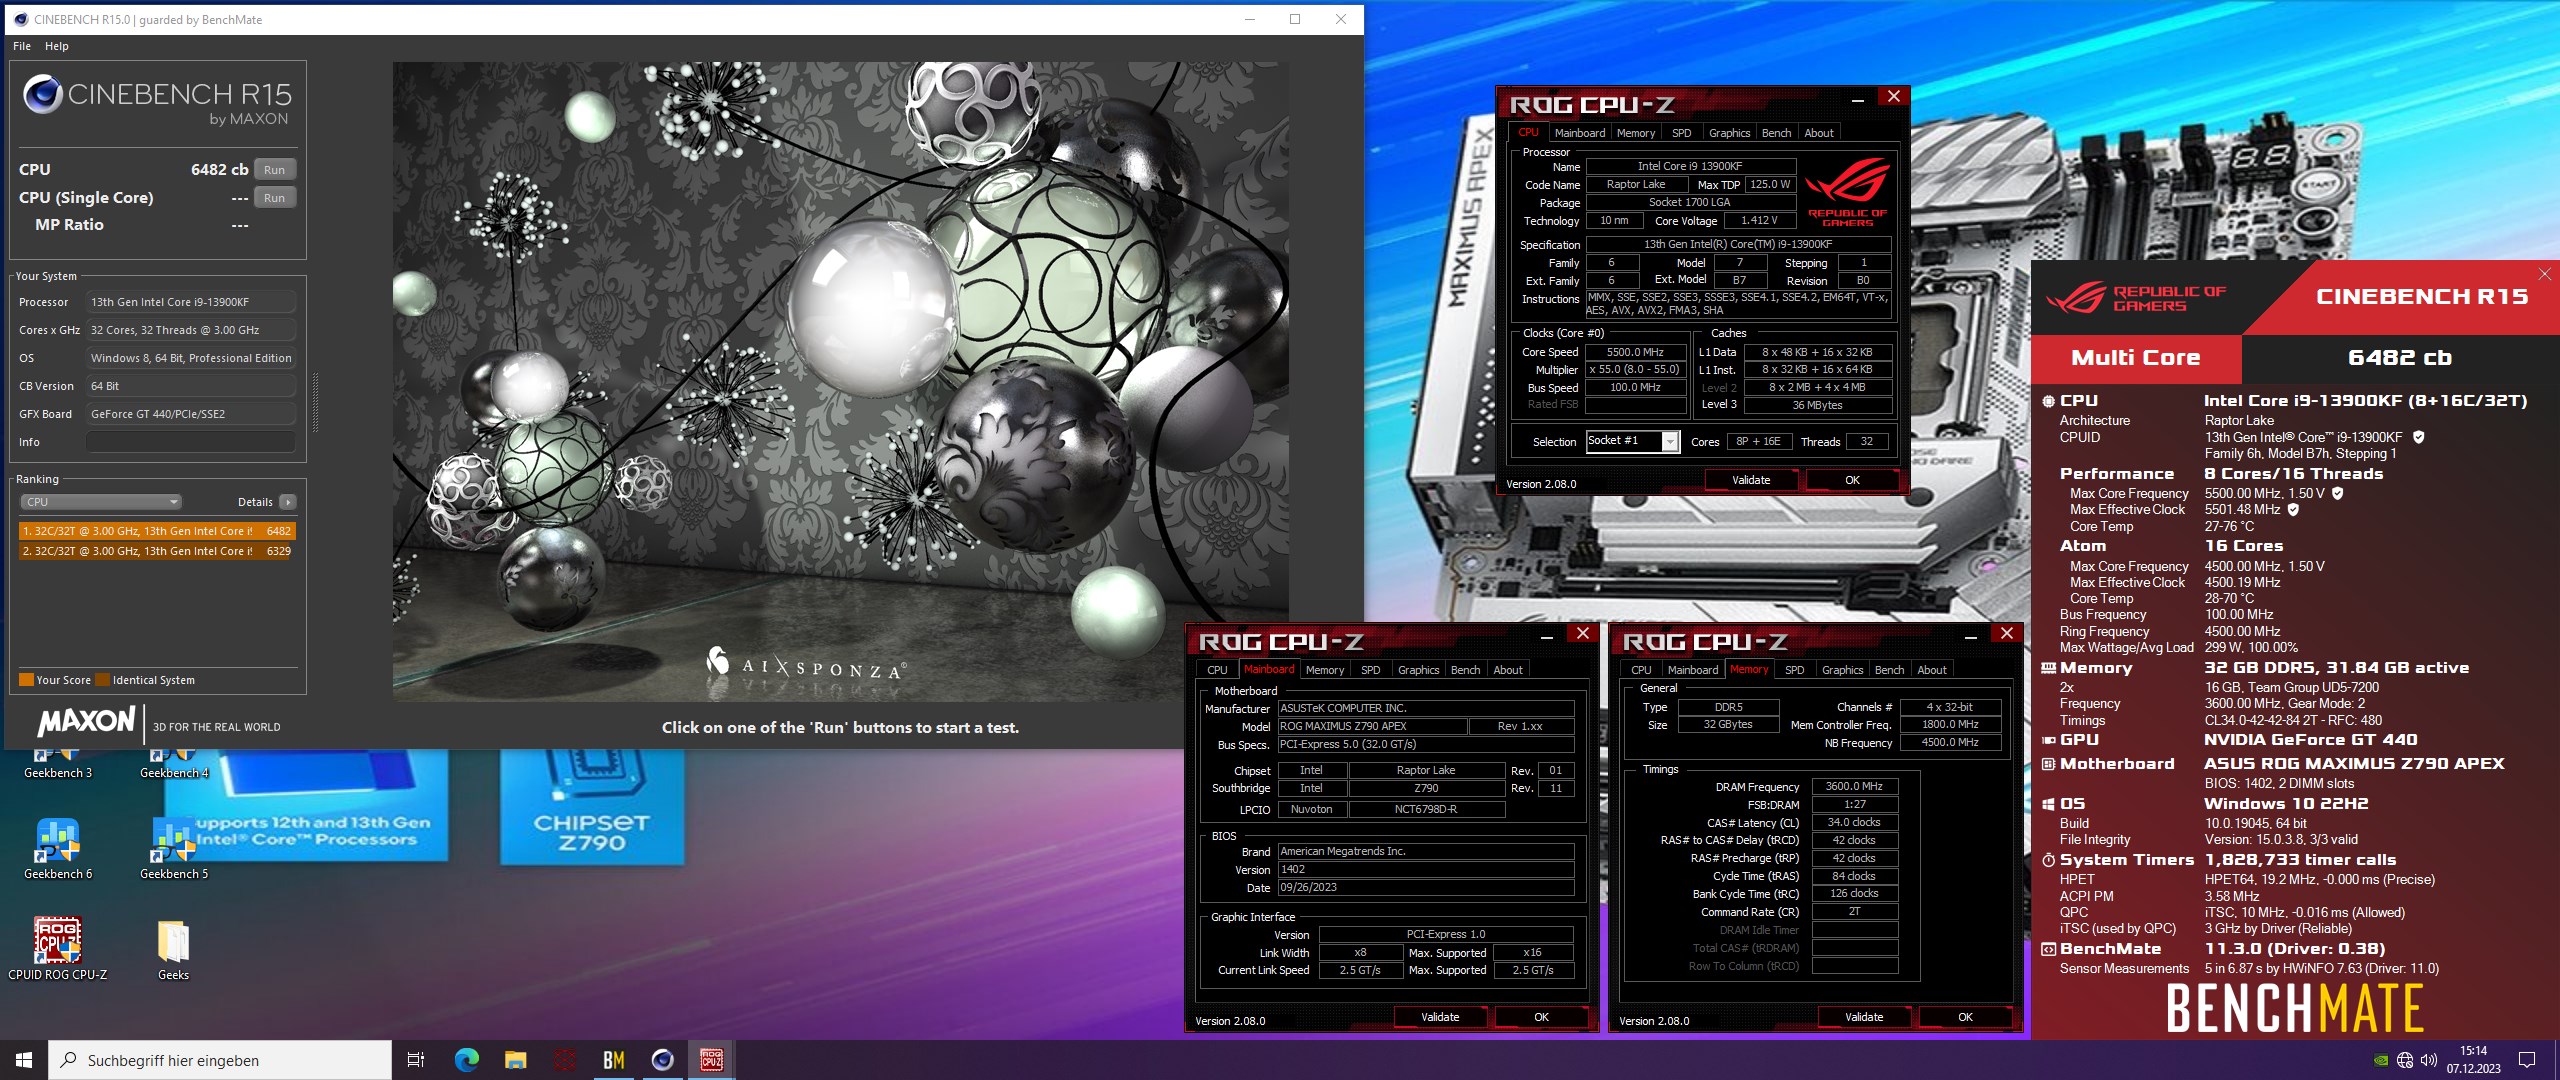Click the red crossed-out taskbar icon
The image size is (2560, 1080).
[x=564, y=1060]
